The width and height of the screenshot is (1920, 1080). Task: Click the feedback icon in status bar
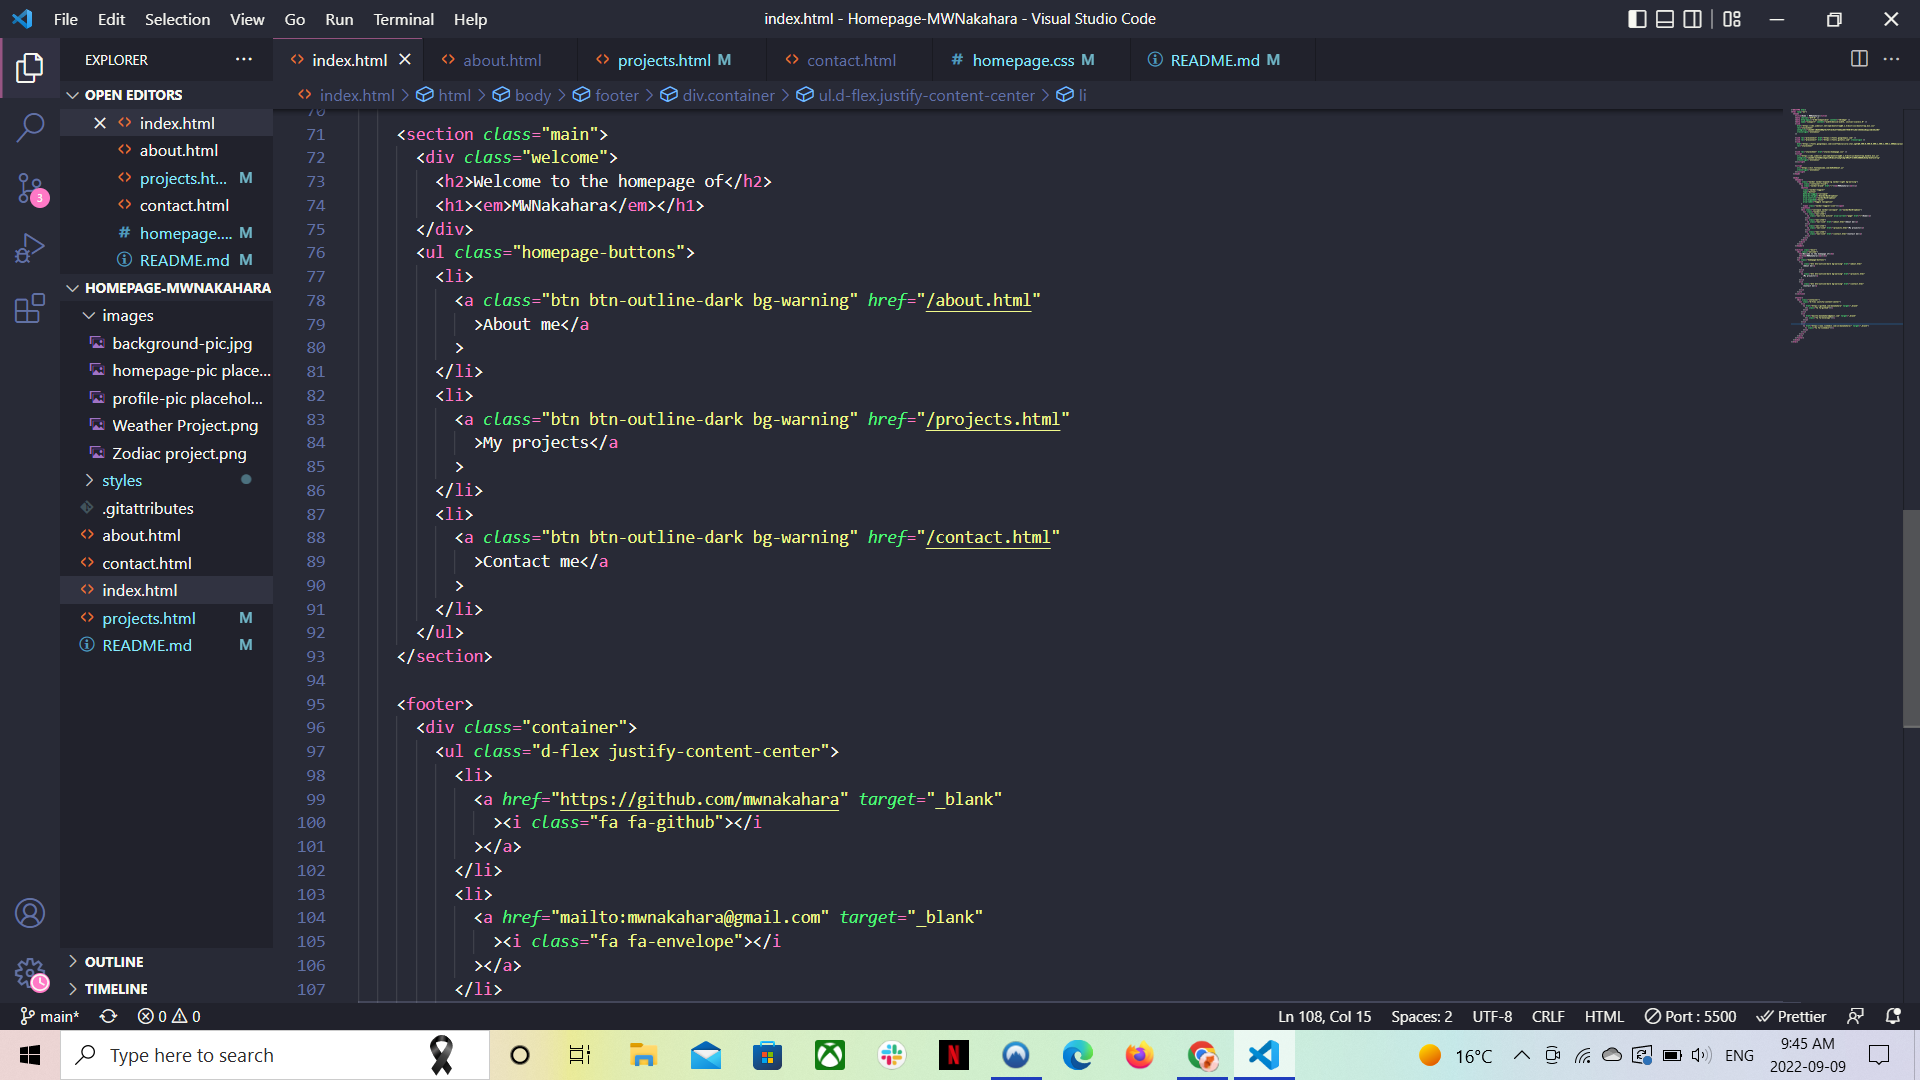pyautogui.click(x=1855, y=1016)
